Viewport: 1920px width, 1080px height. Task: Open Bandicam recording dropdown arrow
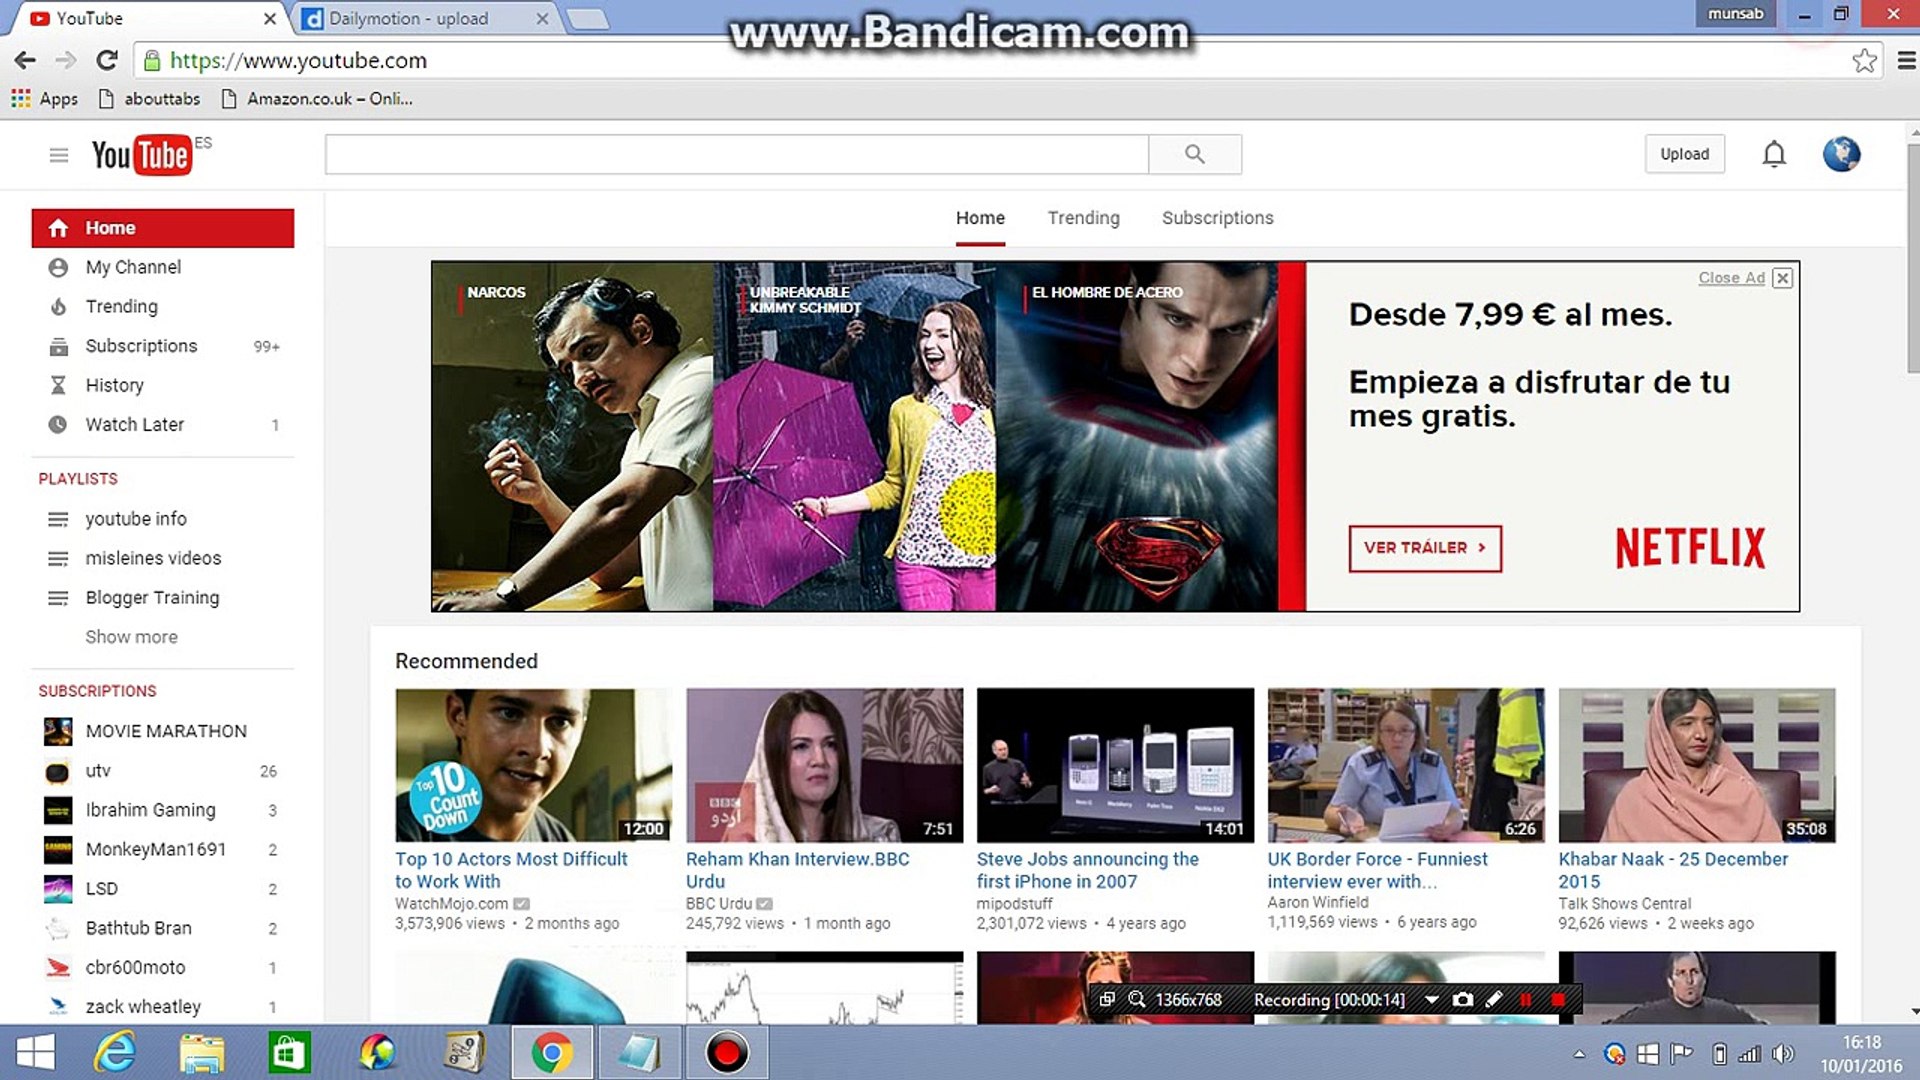tap(1431, 999)
